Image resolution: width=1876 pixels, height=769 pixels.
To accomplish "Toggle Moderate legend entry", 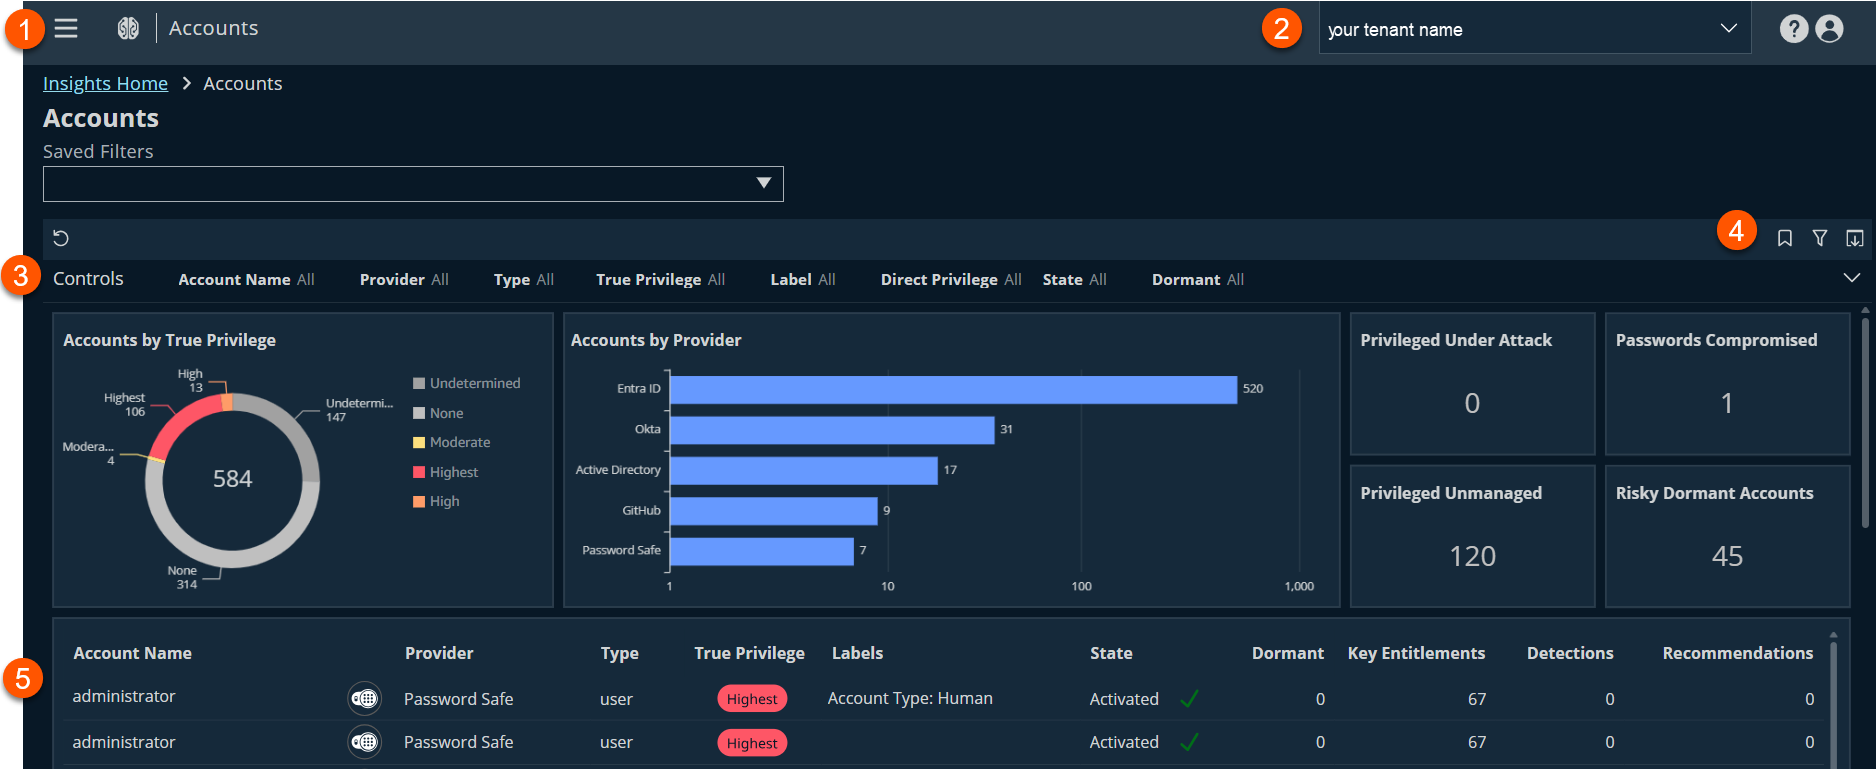I will [452, 442].
